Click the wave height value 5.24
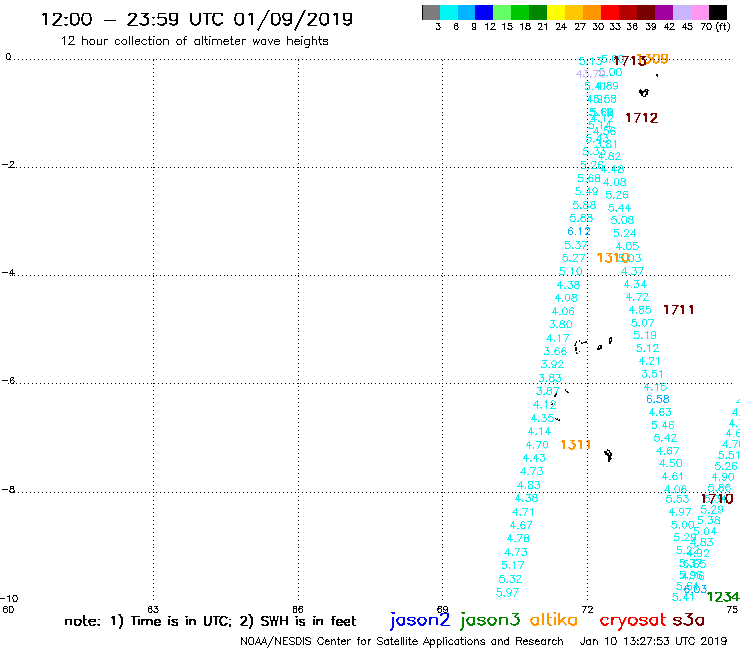740x650 pixels. point(624,233)
